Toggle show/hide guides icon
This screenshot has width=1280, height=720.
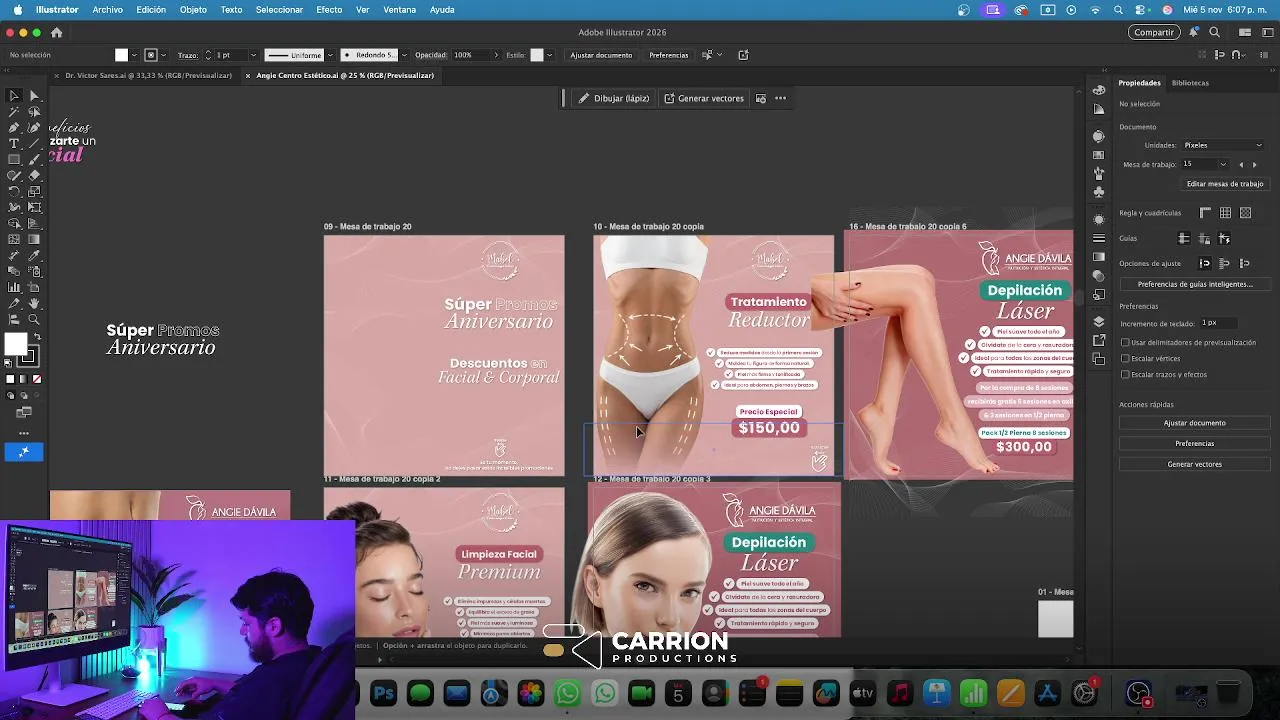point(1183,238)
